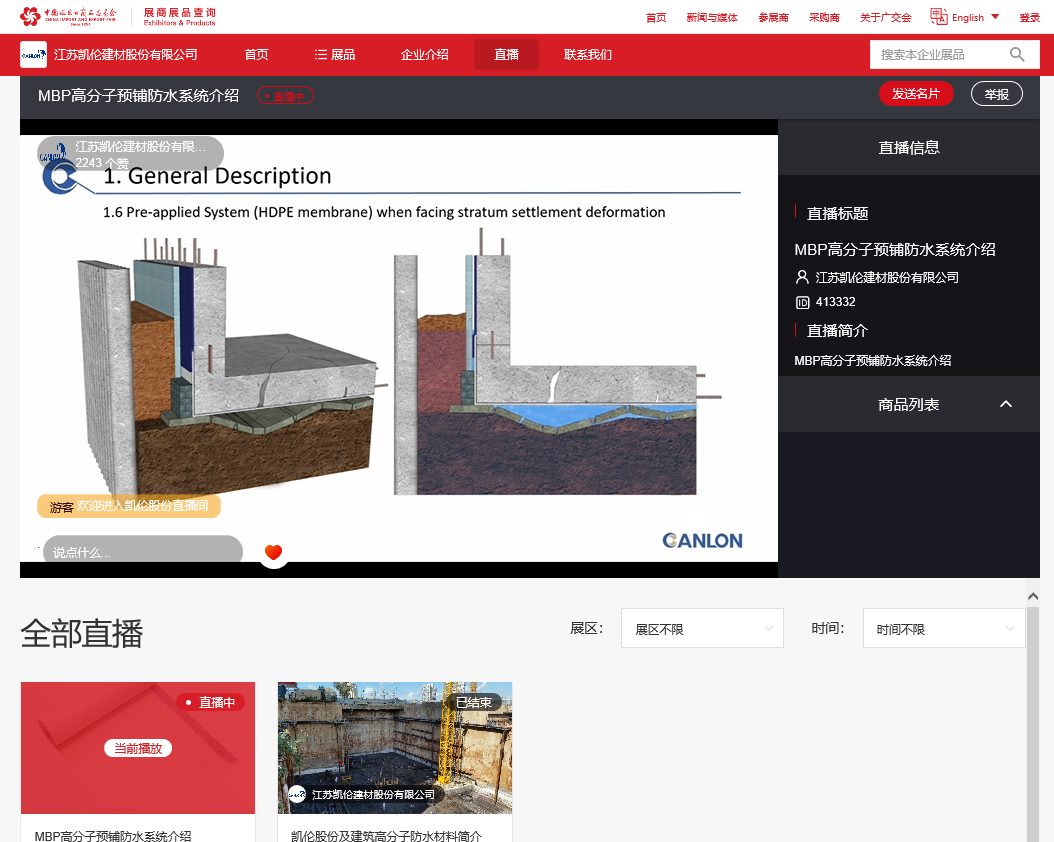Open the 时间不限 dropdown

pyautogui.click(x=944, y=628)
